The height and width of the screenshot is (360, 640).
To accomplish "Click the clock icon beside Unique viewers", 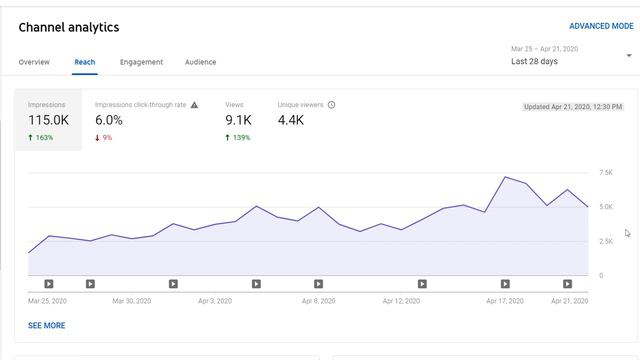I will tap(331, 105).
